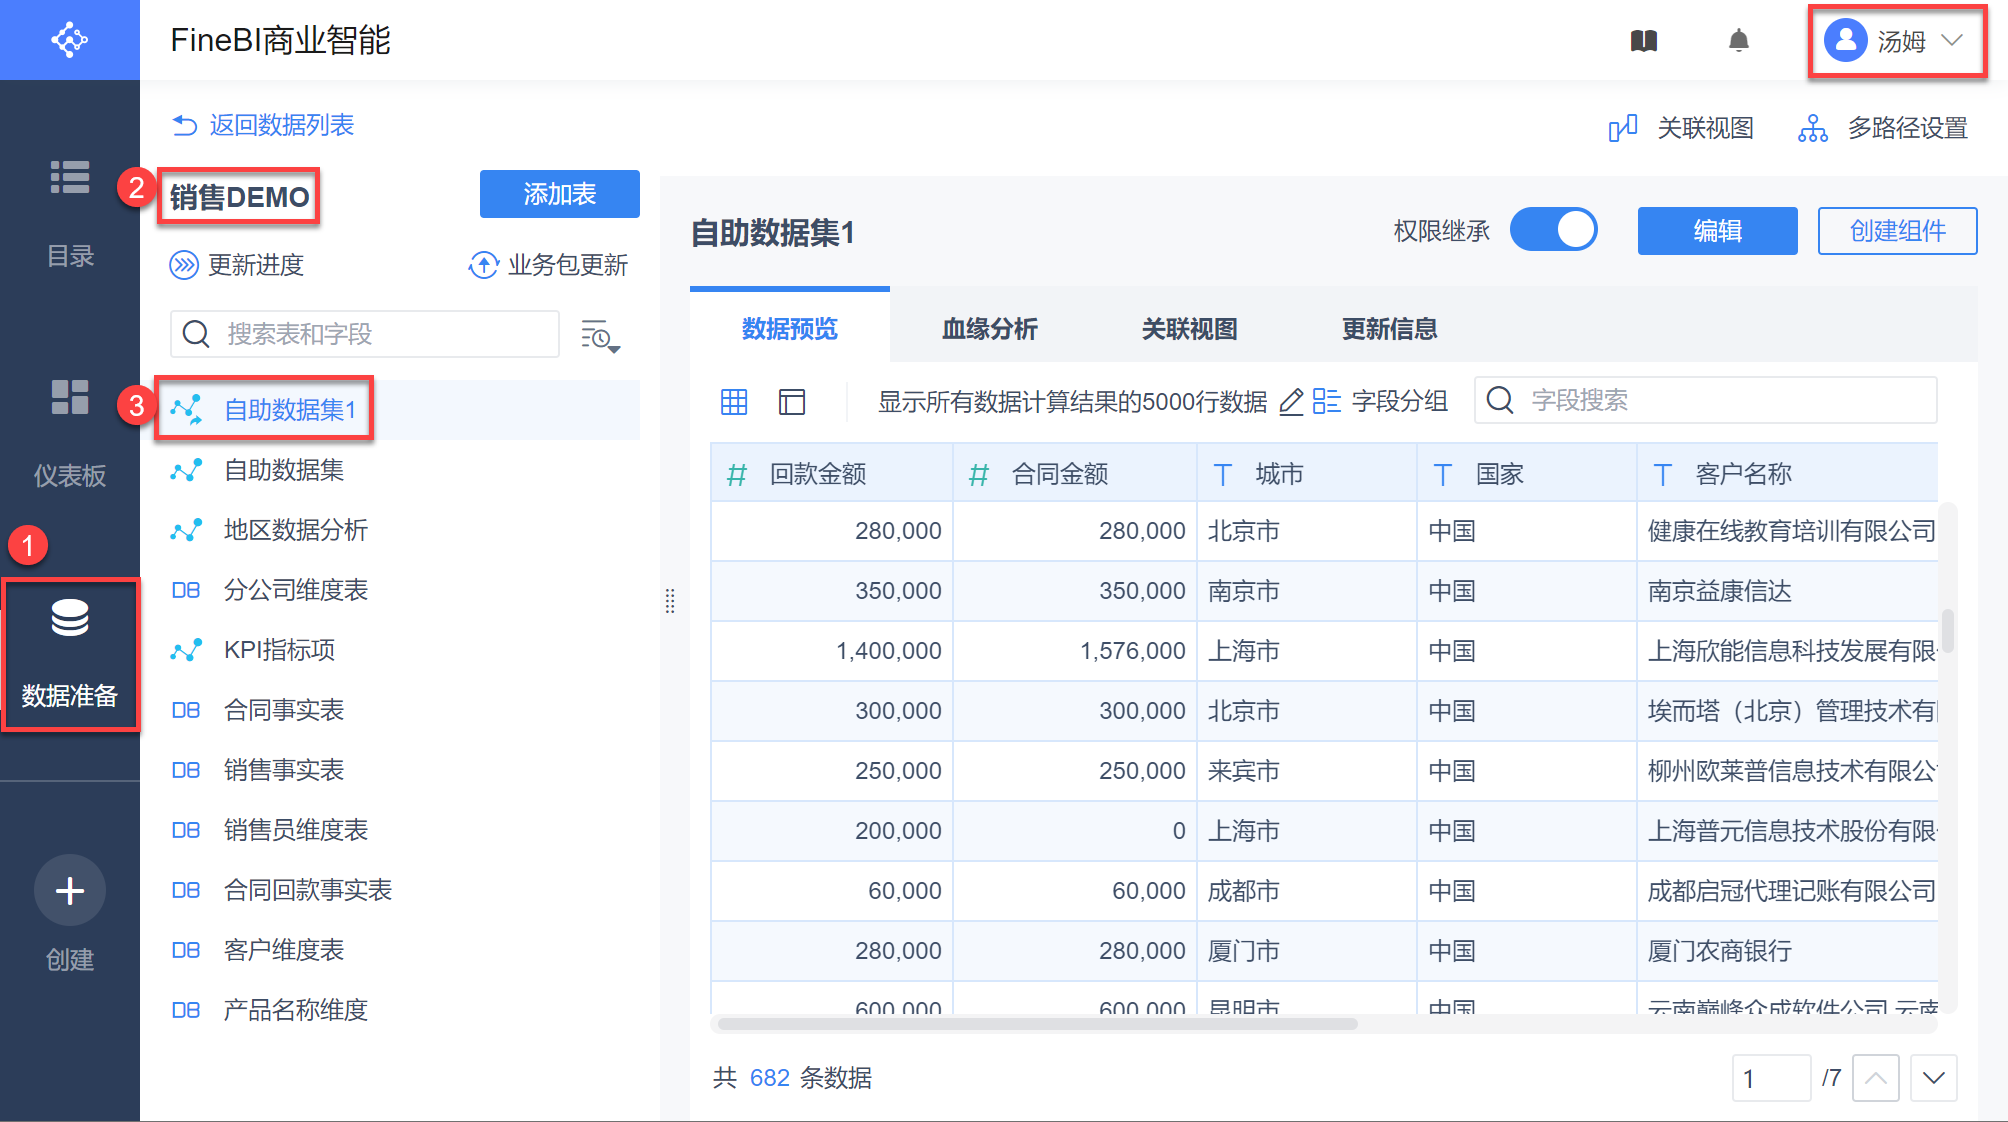Viewport: 2008px width, 1122px height.
Task: Click pencil icon to edit row count
Action: [x=1291, y=402]
